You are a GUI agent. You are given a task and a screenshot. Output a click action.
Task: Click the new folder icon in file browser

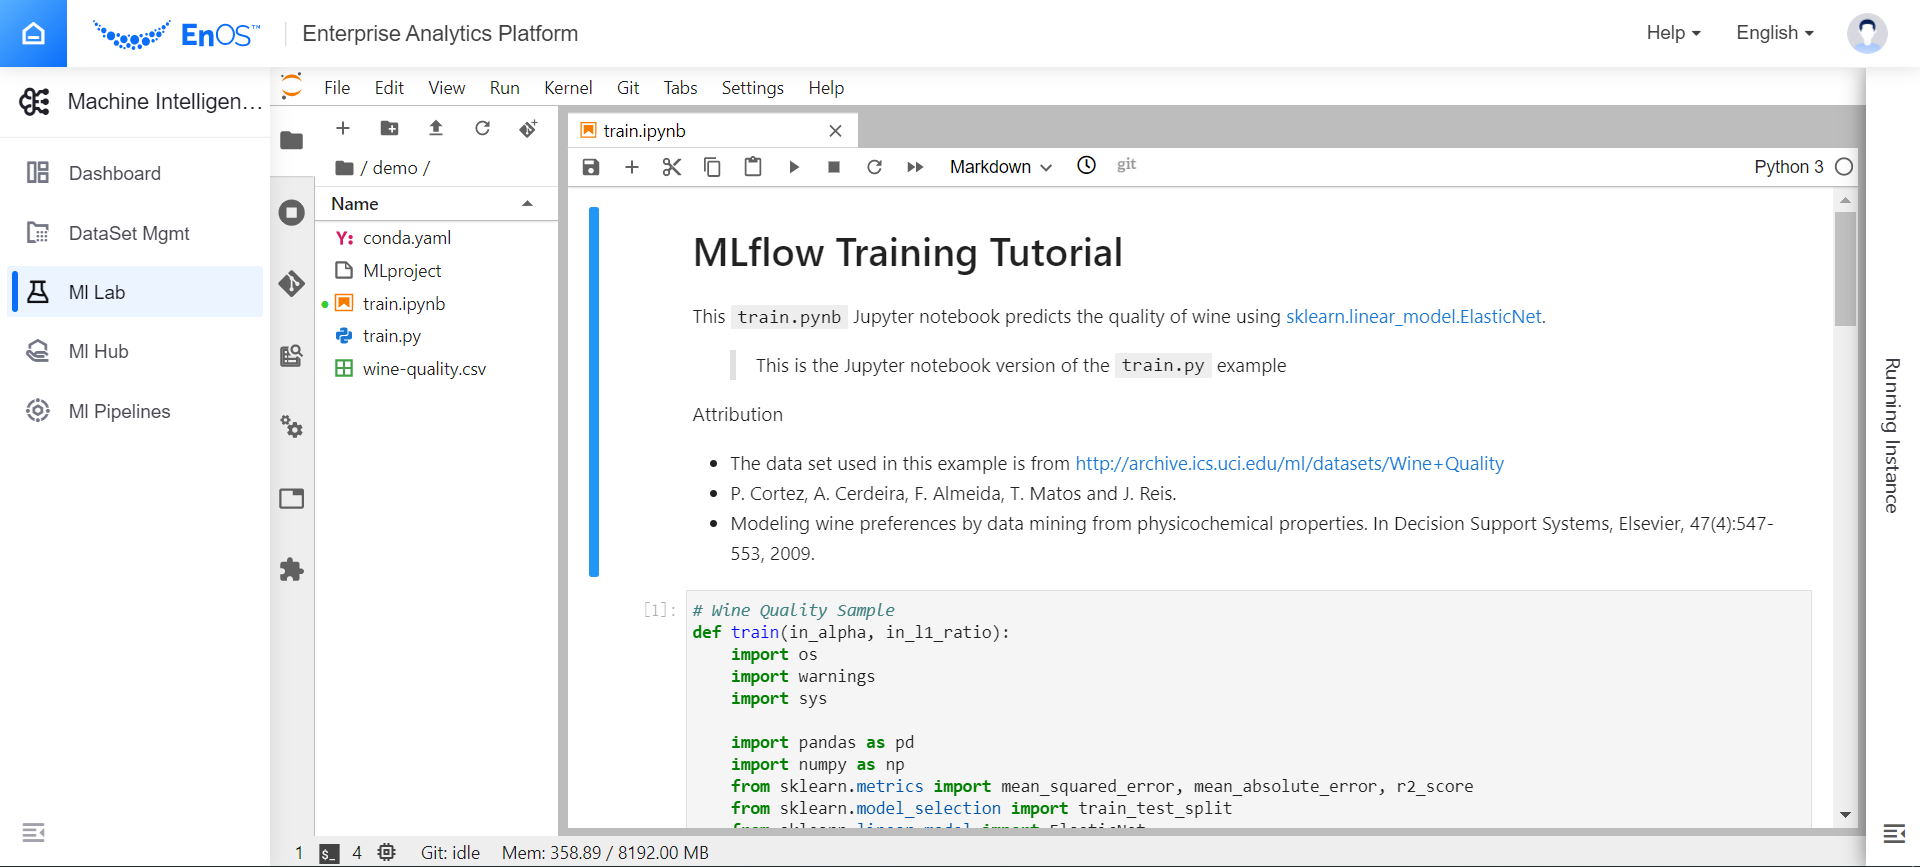(x=389, y=128)
